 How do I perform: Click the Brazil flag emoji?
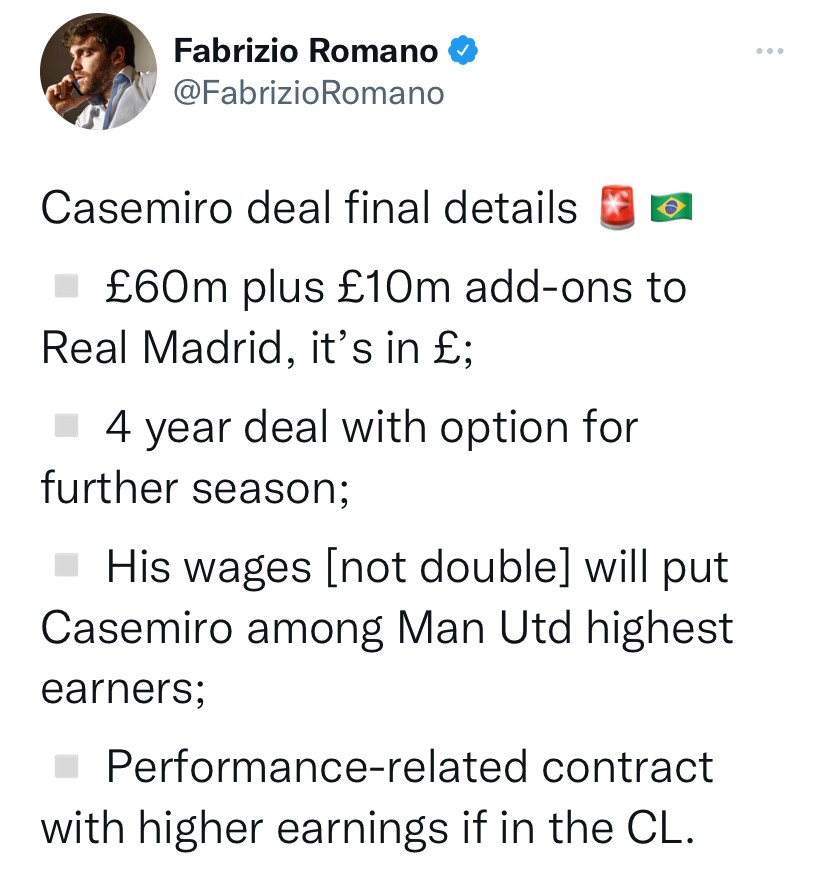(671, 210)
